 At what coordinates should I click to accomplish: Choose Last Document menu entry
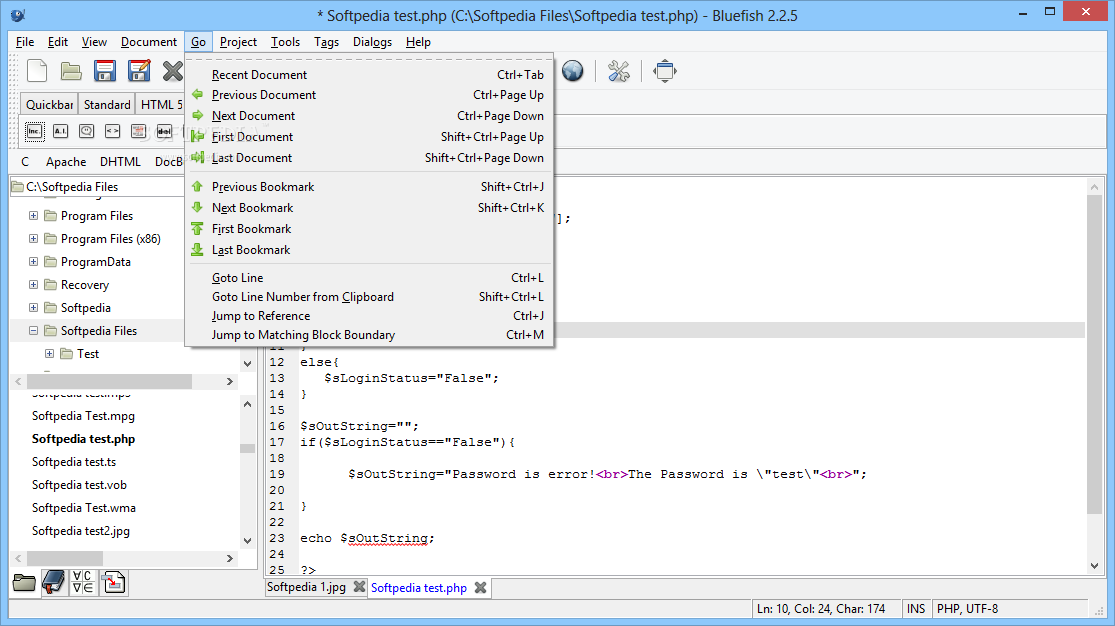click(x=369, y=158)
